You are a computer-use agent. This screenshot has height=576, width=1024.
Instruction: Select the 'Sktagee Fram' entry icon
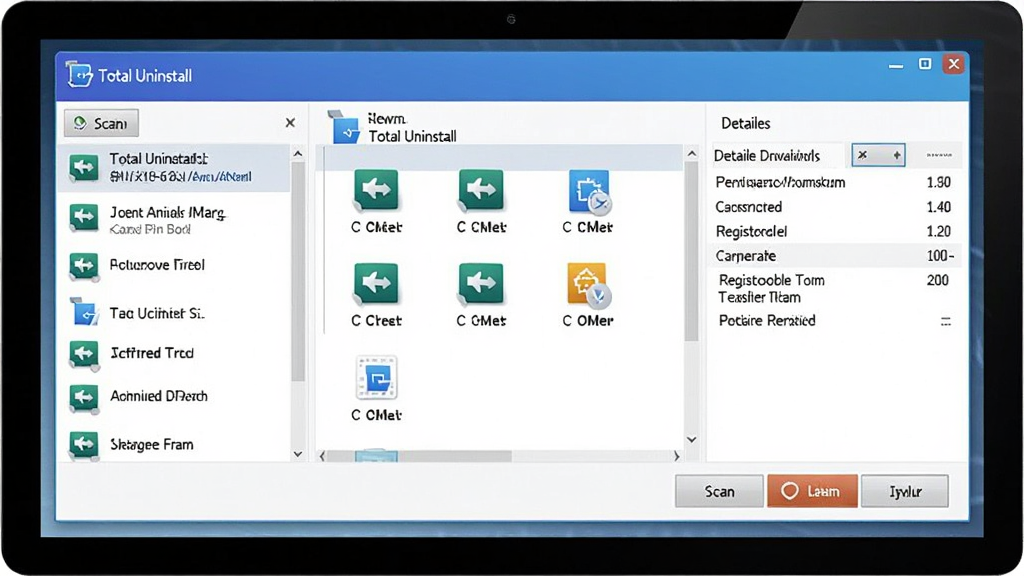pos(84,445)
